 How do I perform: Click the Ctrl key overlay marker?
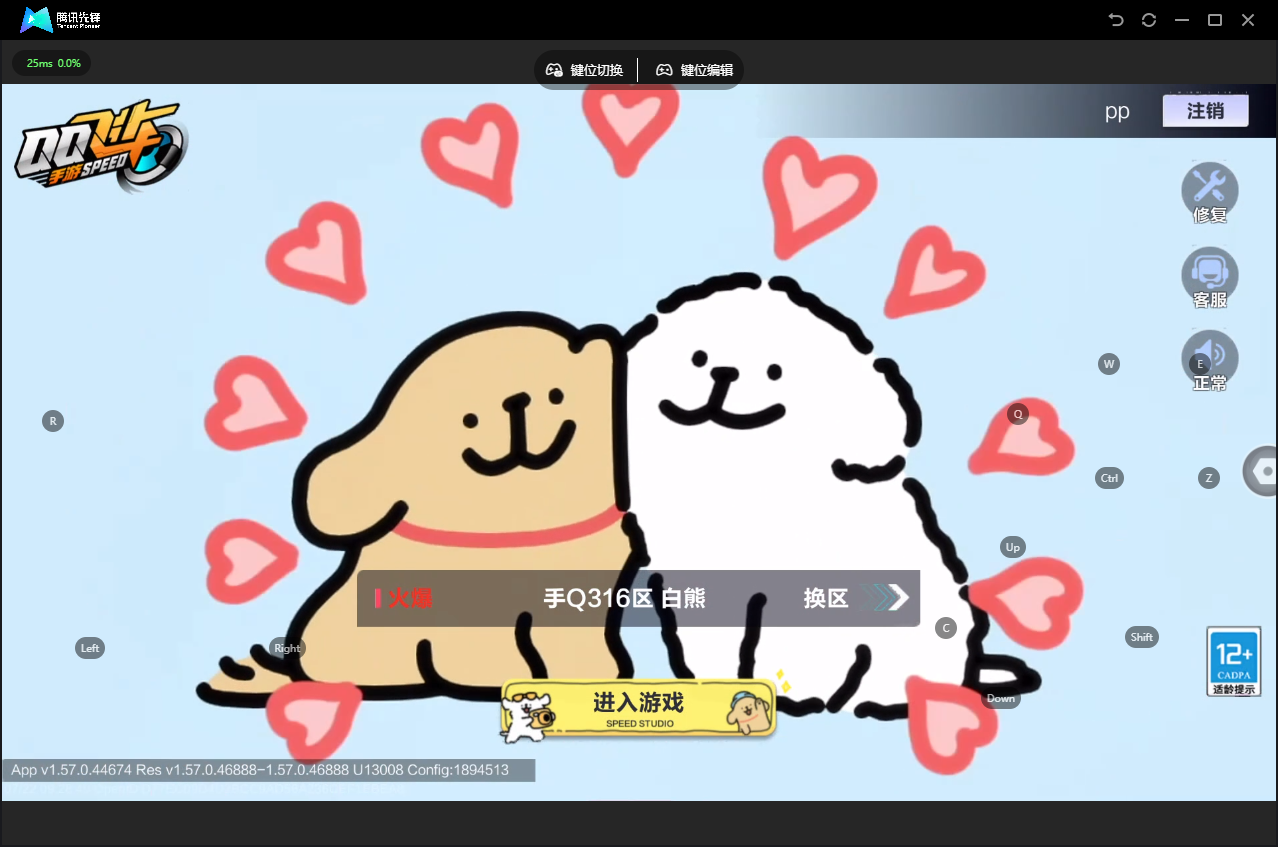coord(1109,478)
